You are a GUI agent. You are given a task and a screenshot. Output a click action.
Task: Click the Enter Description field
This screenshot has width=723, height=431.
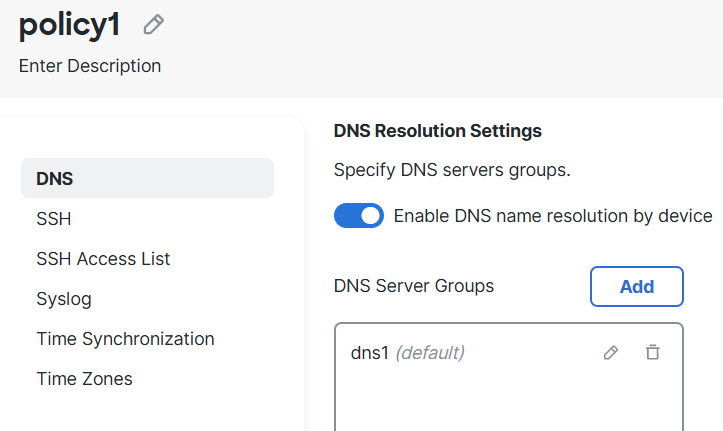tap(90, 67)
